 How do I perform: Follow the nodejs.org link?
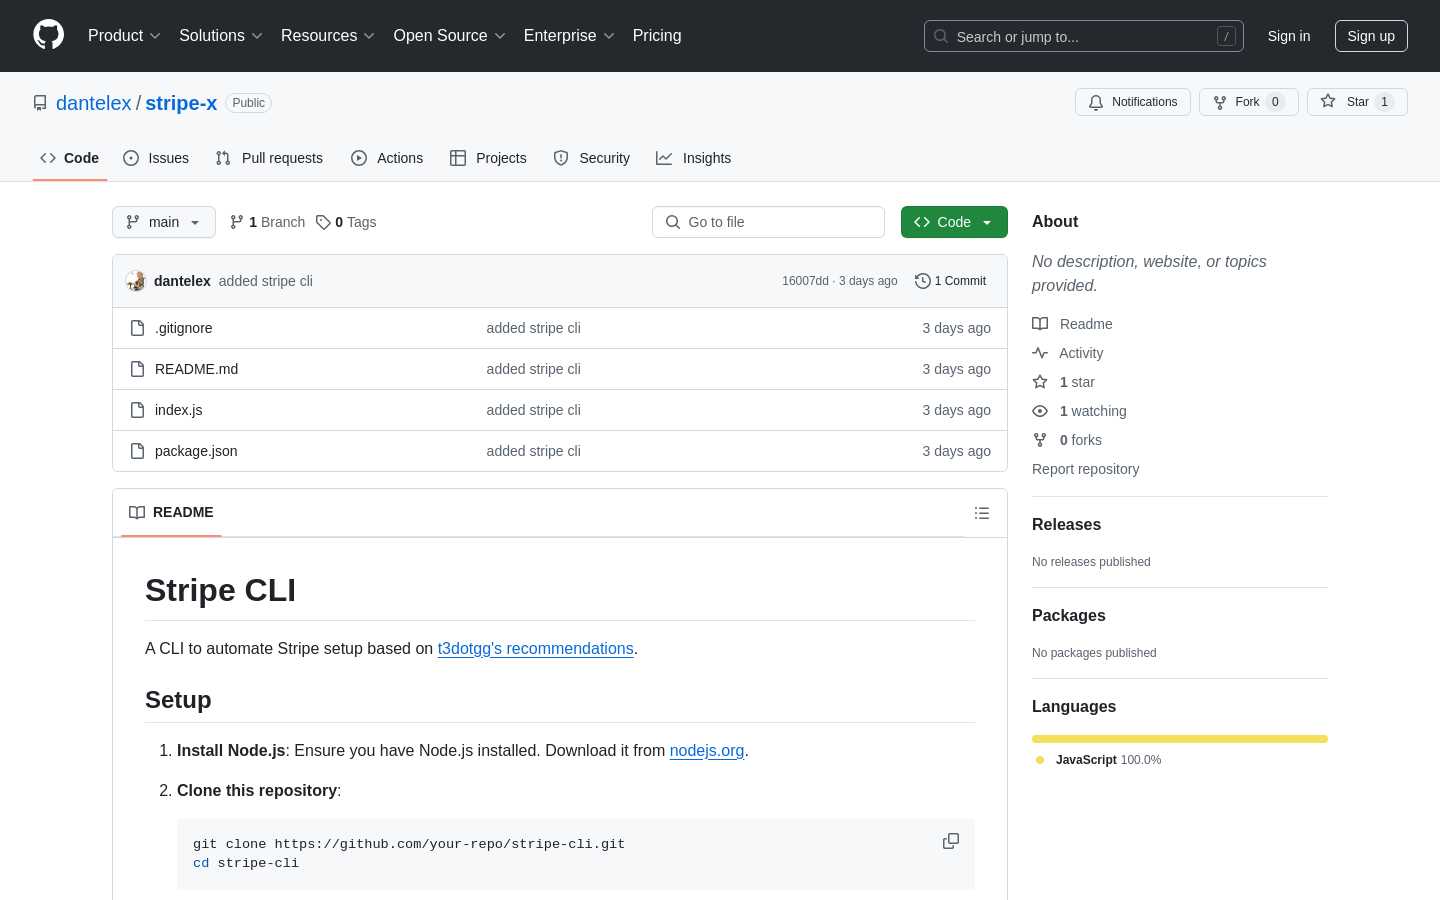(x=707, y=750)
